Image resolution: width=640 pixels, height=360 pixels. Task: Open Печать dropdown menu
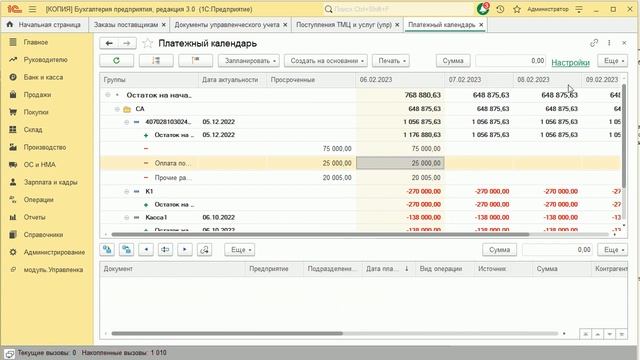tap(391, 60)
